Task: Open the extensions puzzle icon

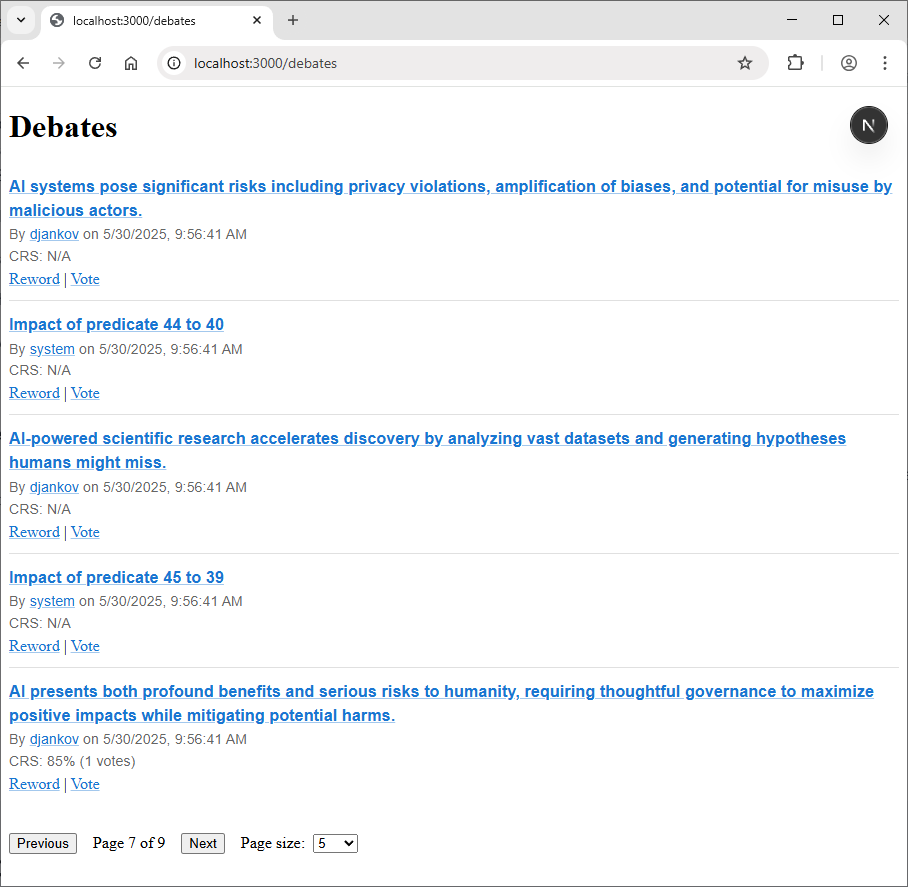Action: 796,63
